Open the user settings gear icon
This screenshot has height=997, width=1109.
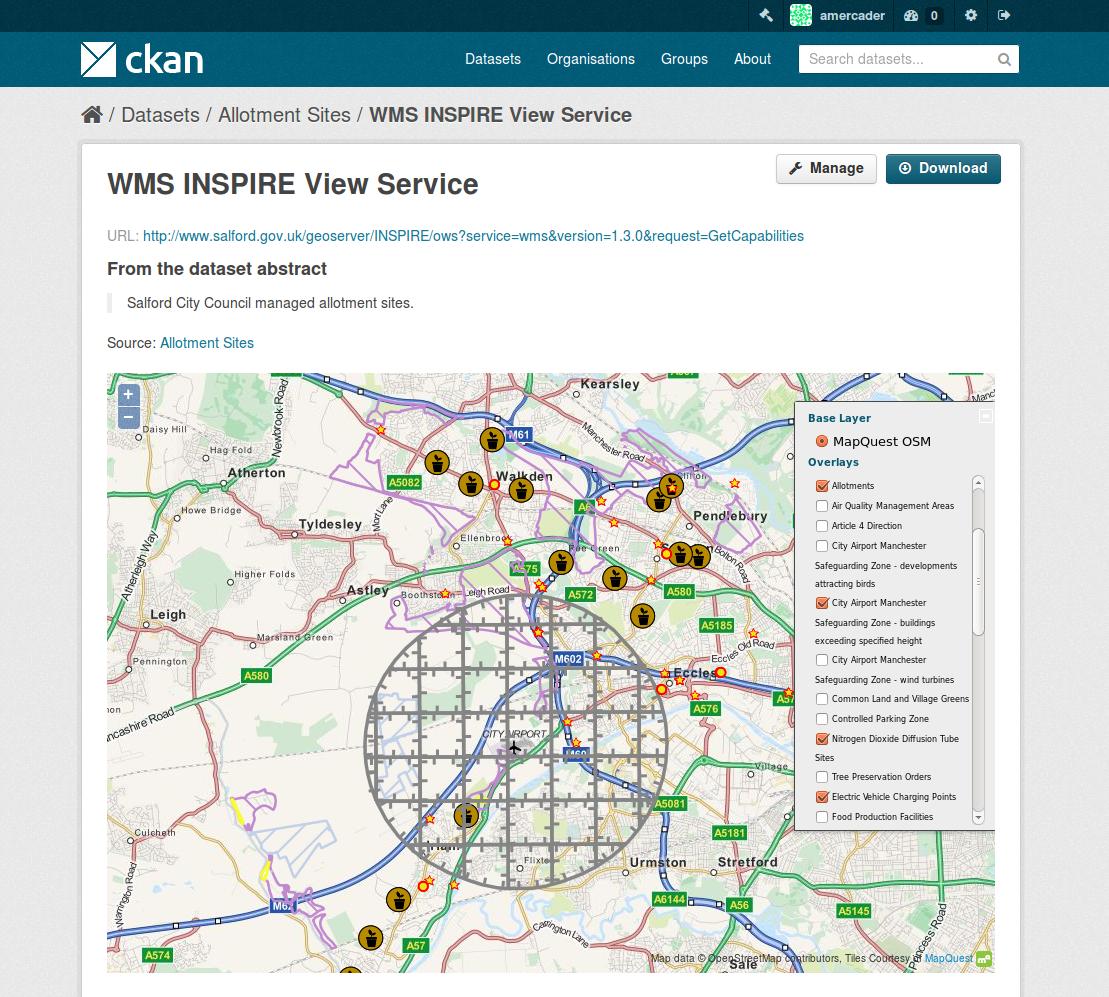point(971,15)
